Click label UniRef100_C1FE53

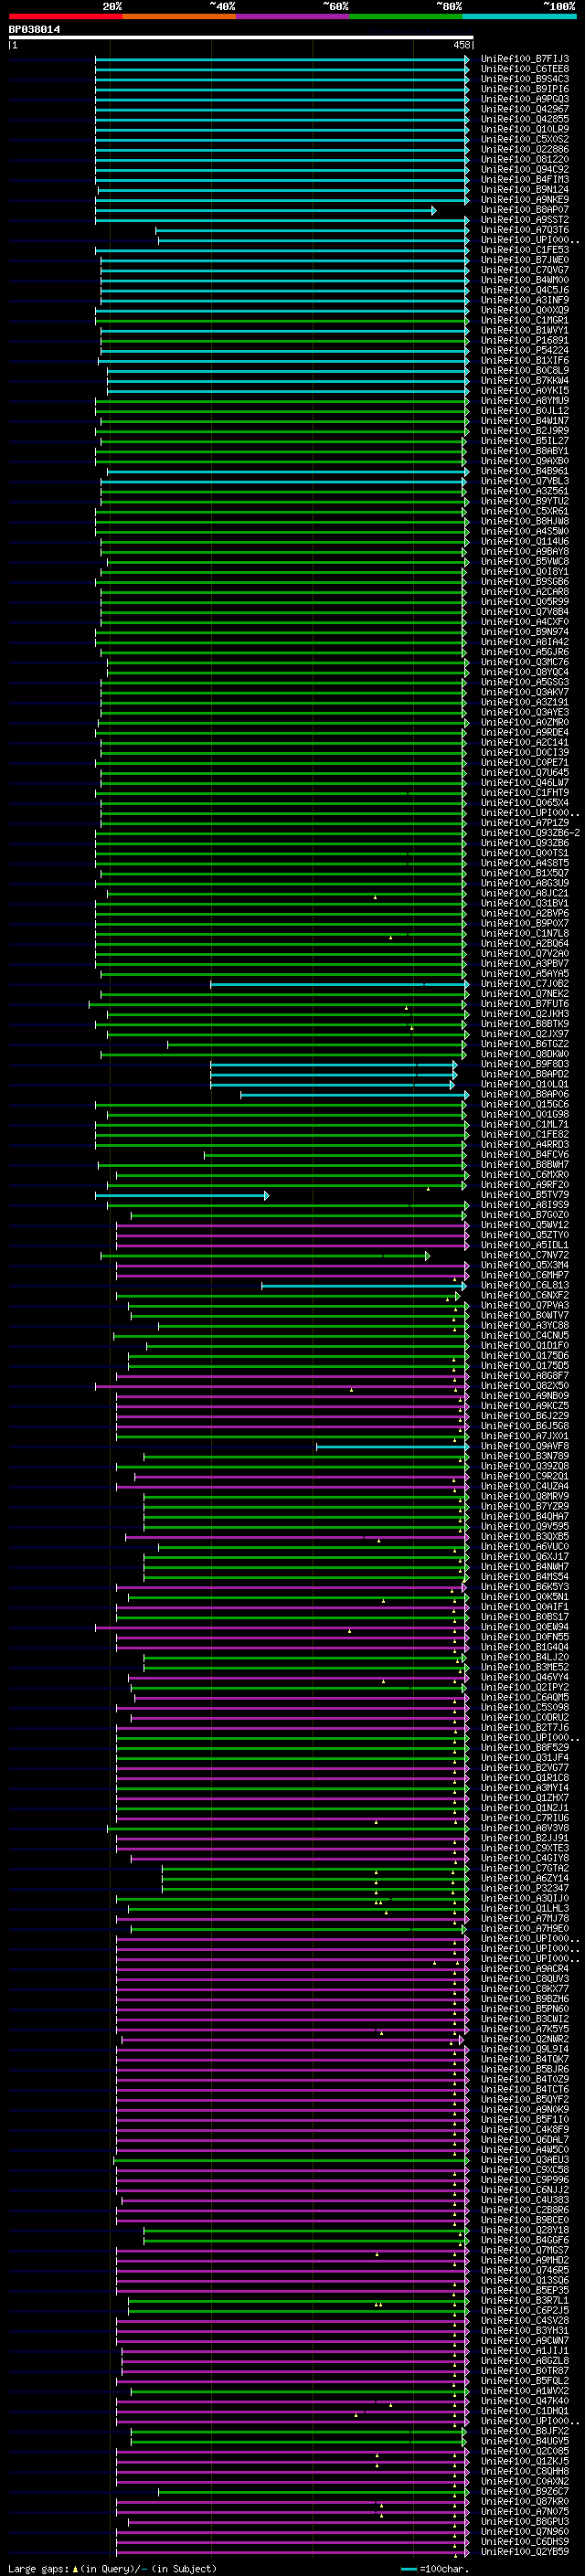524,250
